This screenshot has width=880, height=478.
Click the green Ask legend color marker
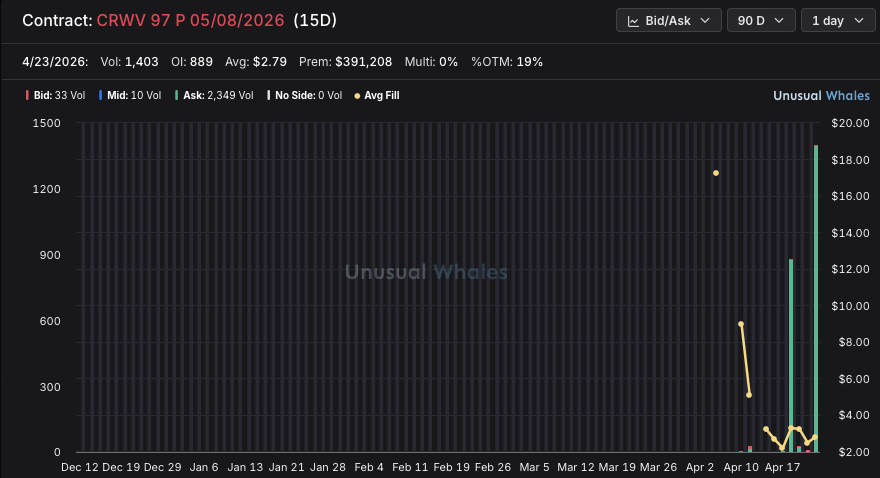176,95
